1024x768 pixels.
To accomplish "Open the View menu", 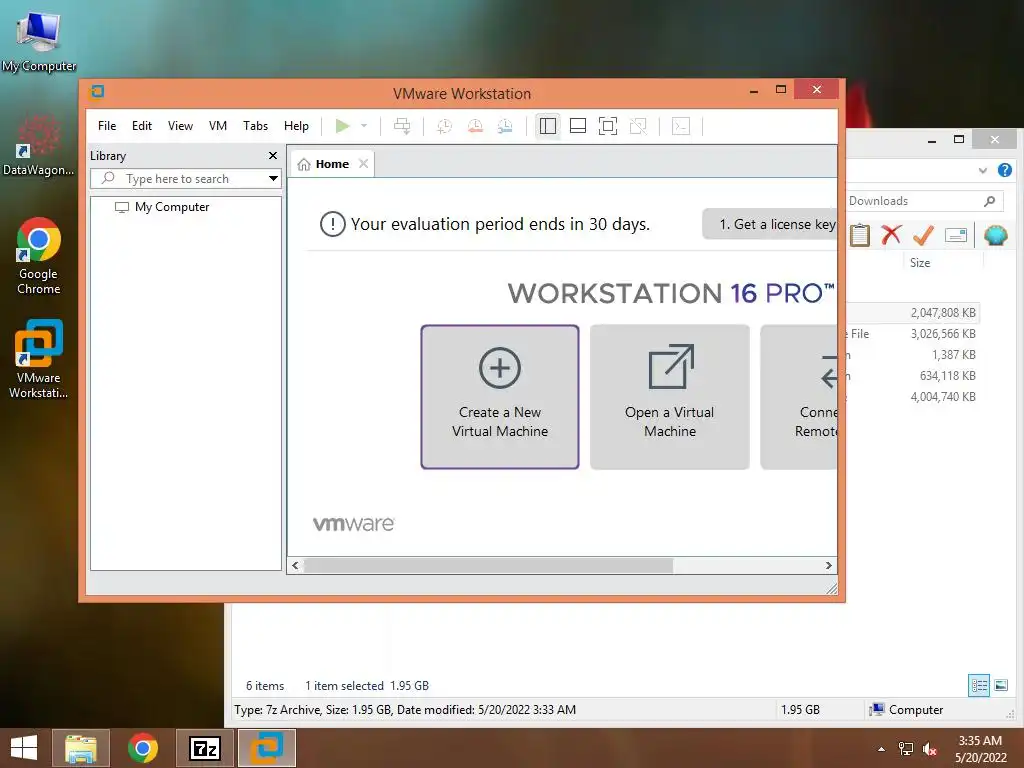I will [x=180, y=126].
